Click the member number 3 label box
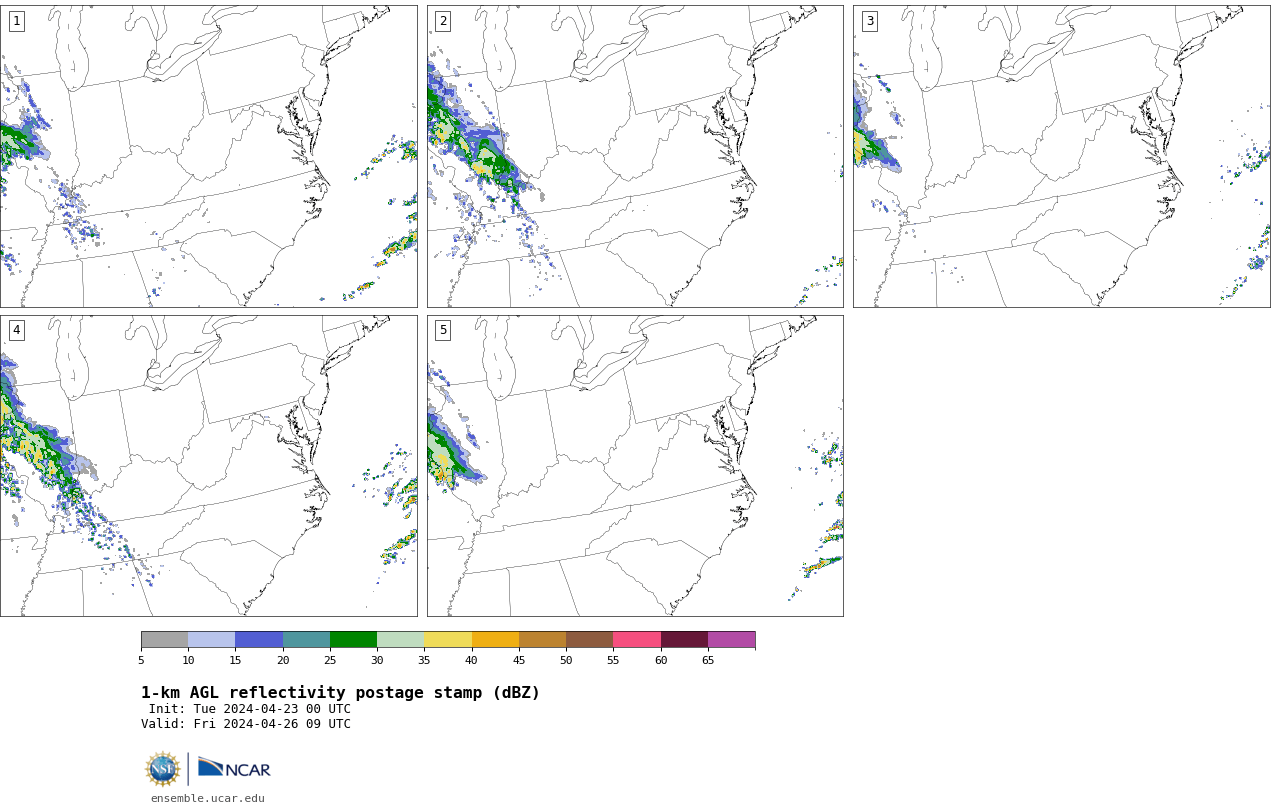1280x809 pixels. coord(869,21)
